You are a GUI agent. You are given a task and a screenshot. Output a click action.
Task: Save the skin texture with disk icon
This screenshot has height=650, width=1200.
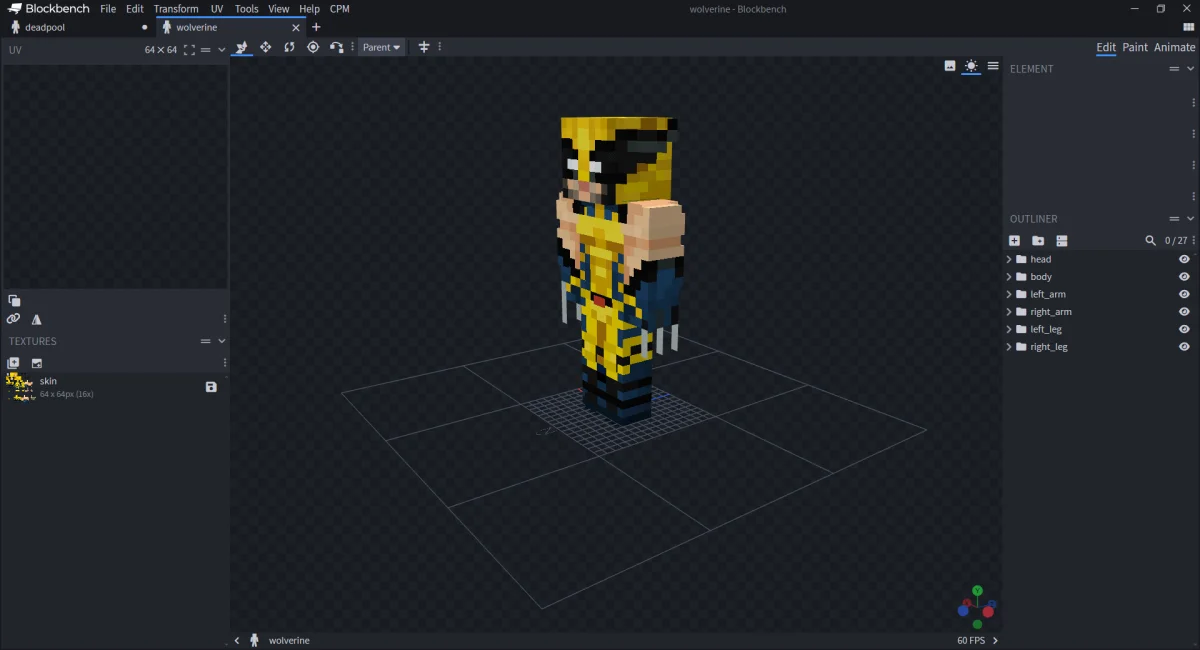coord(211,387)
